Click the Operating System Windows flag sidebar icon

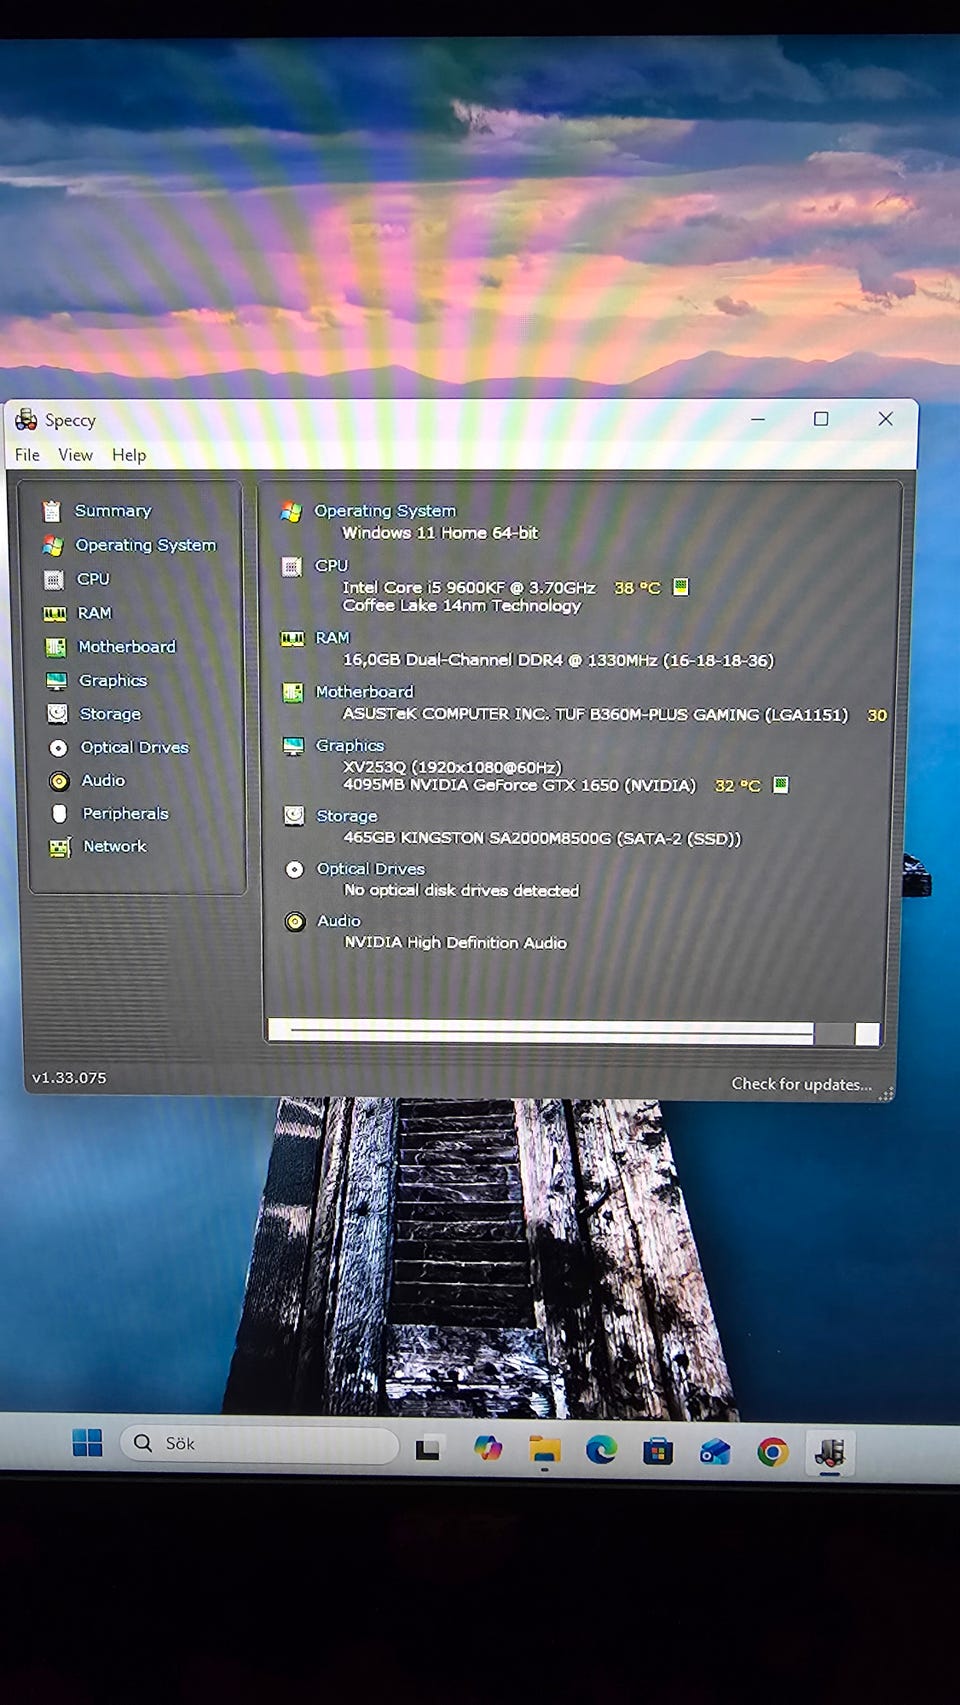click(x=53, y=545)
